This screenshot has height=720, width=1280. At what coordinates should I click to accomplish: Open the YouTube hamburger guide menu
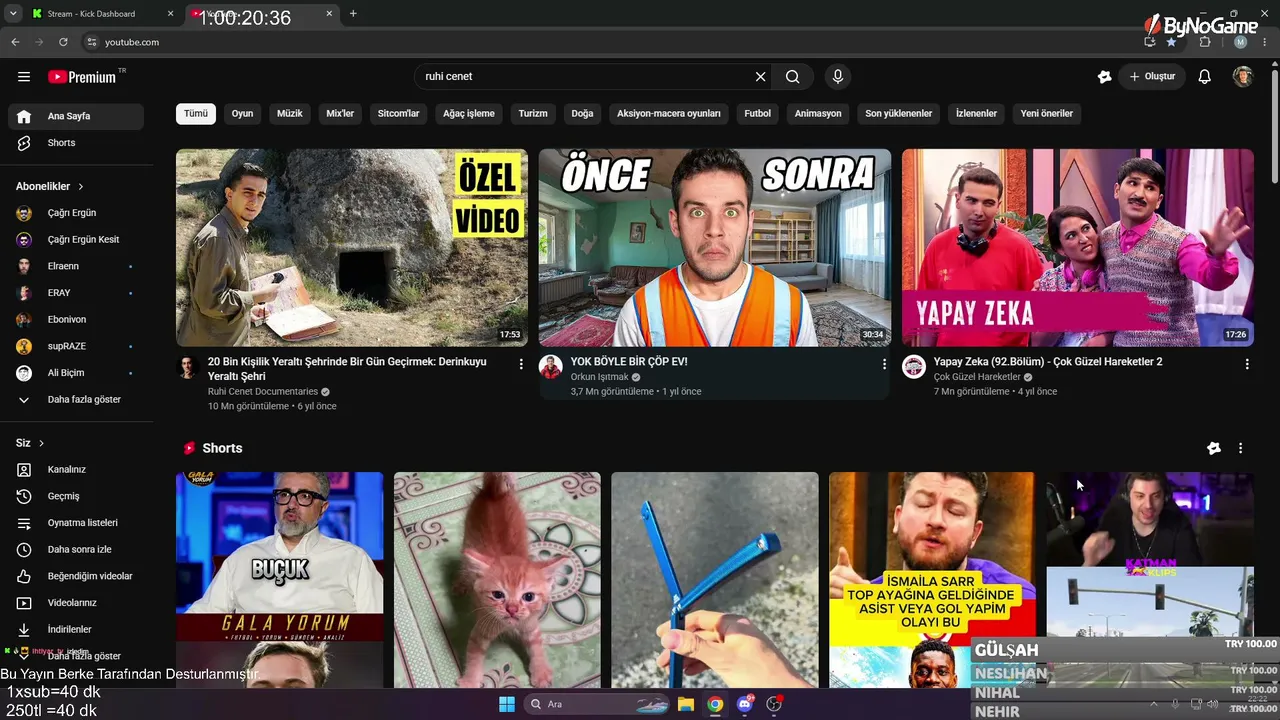pos(24,77)
